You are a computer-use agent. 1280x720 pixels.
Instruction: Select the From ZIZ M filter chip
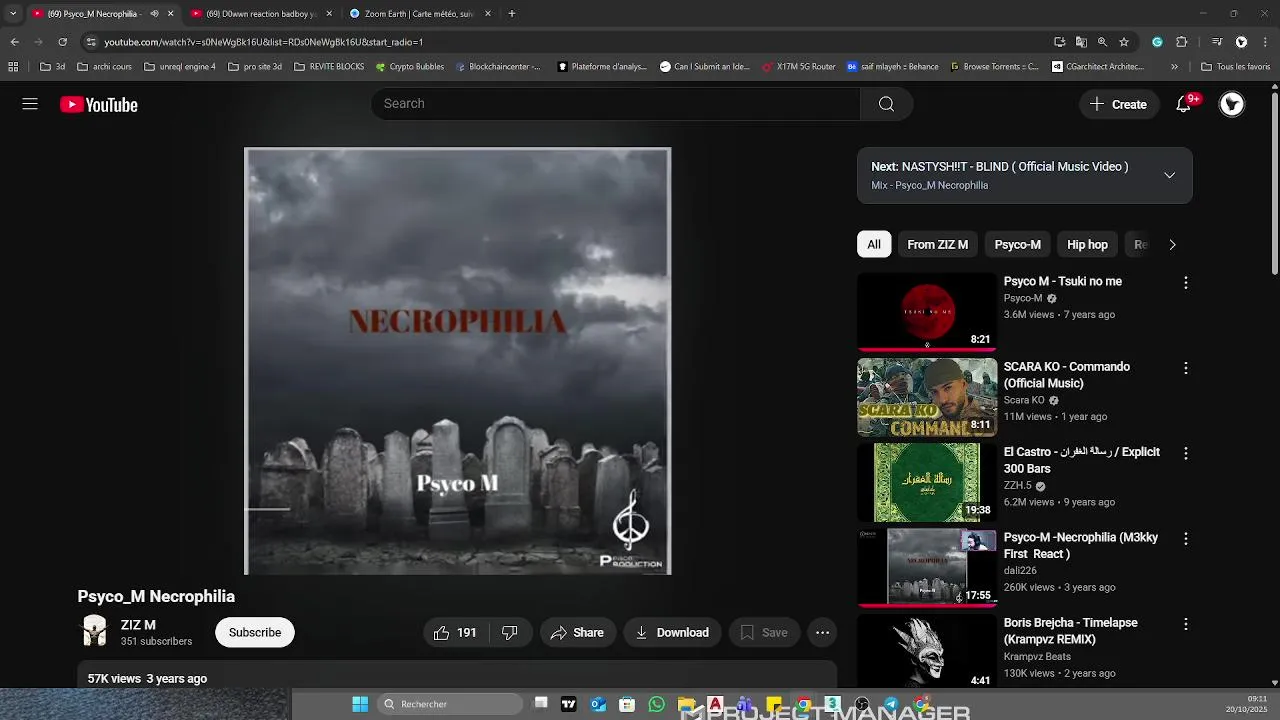tap(937, 244)
